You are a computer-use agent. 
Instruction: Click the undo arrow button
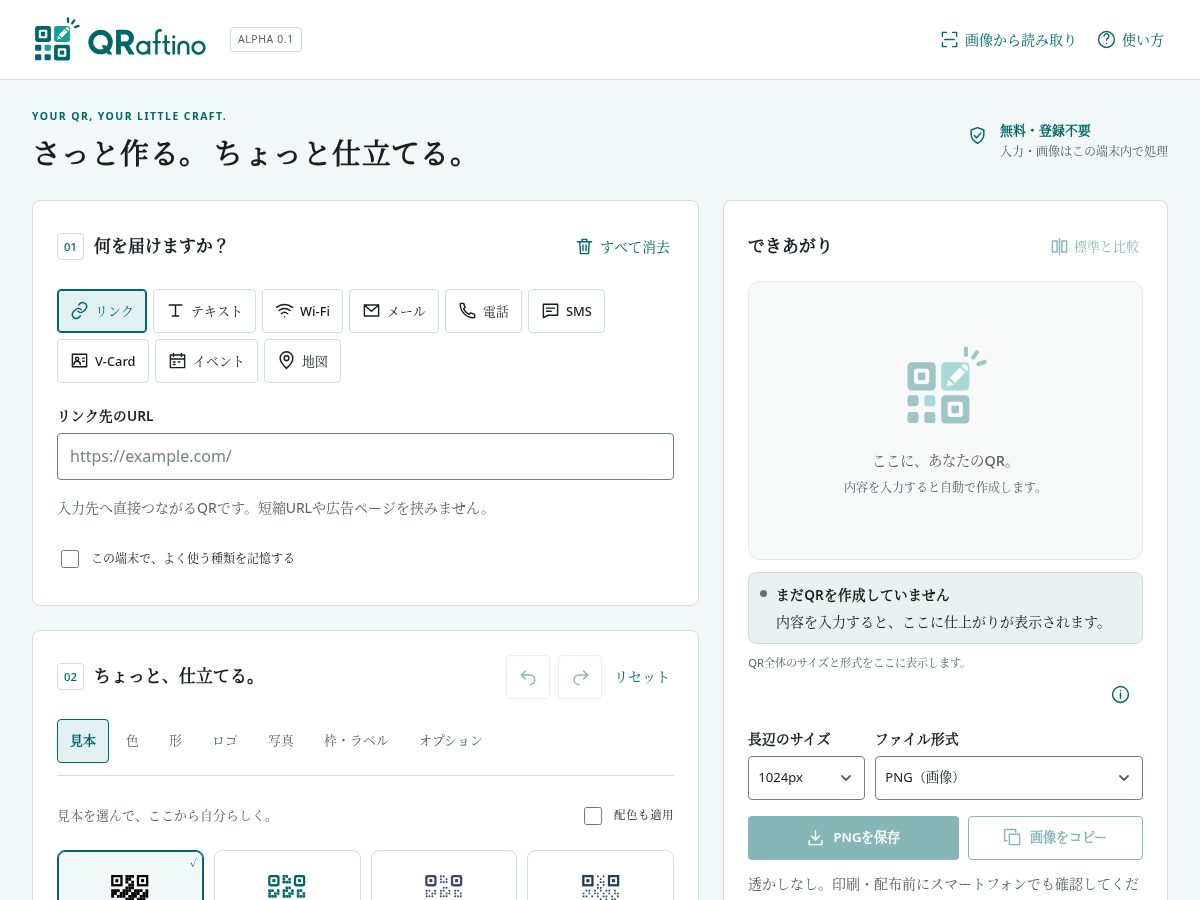pyautogui.click(x=528, y=677)
